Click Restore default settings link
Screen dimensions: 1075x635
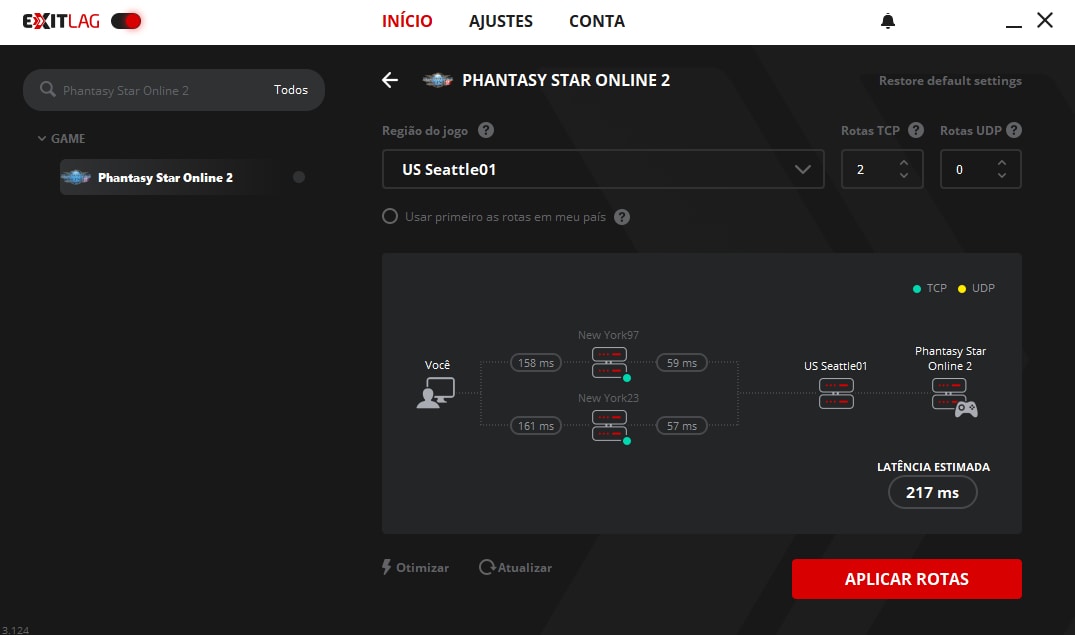click(x=950, y=81)
